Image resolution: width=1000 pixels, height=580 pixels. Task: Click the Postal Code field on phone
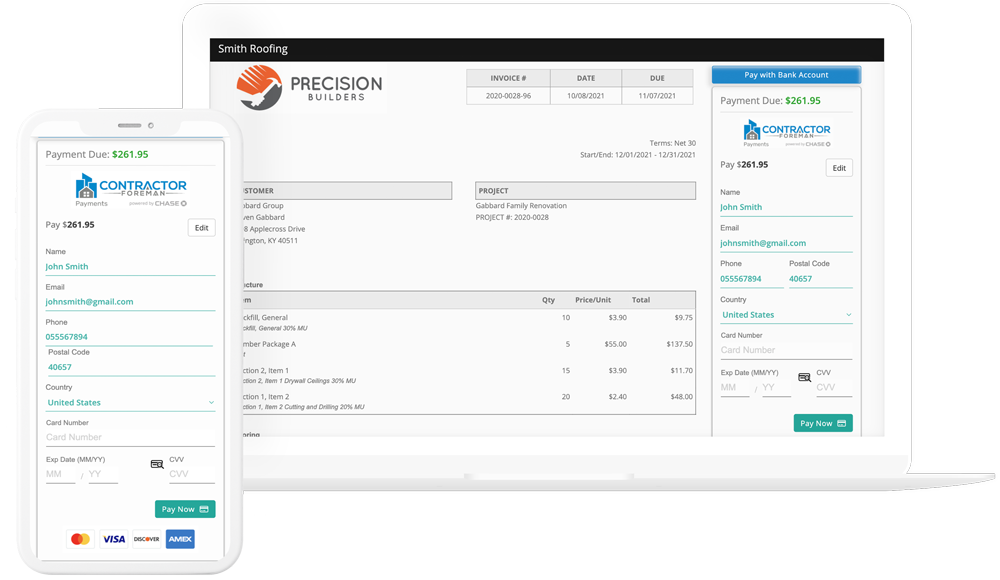coord(130,367)
